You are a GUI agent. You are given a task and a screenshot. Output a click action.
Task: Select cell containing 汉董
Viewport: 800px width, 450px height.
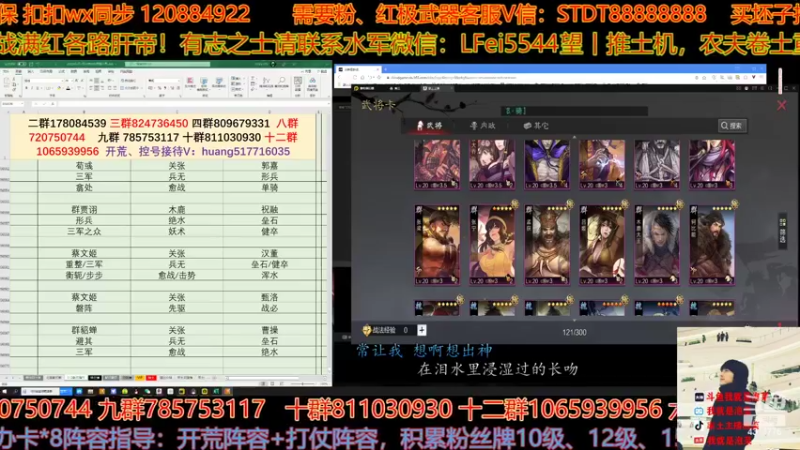click(x=269, y=254)
